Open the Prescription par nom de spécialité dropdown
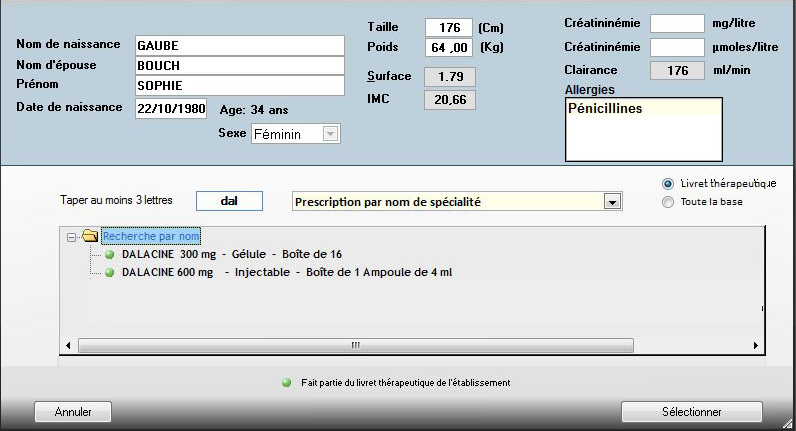The height and width of the screenshot is (431, 796). (613, 202)
